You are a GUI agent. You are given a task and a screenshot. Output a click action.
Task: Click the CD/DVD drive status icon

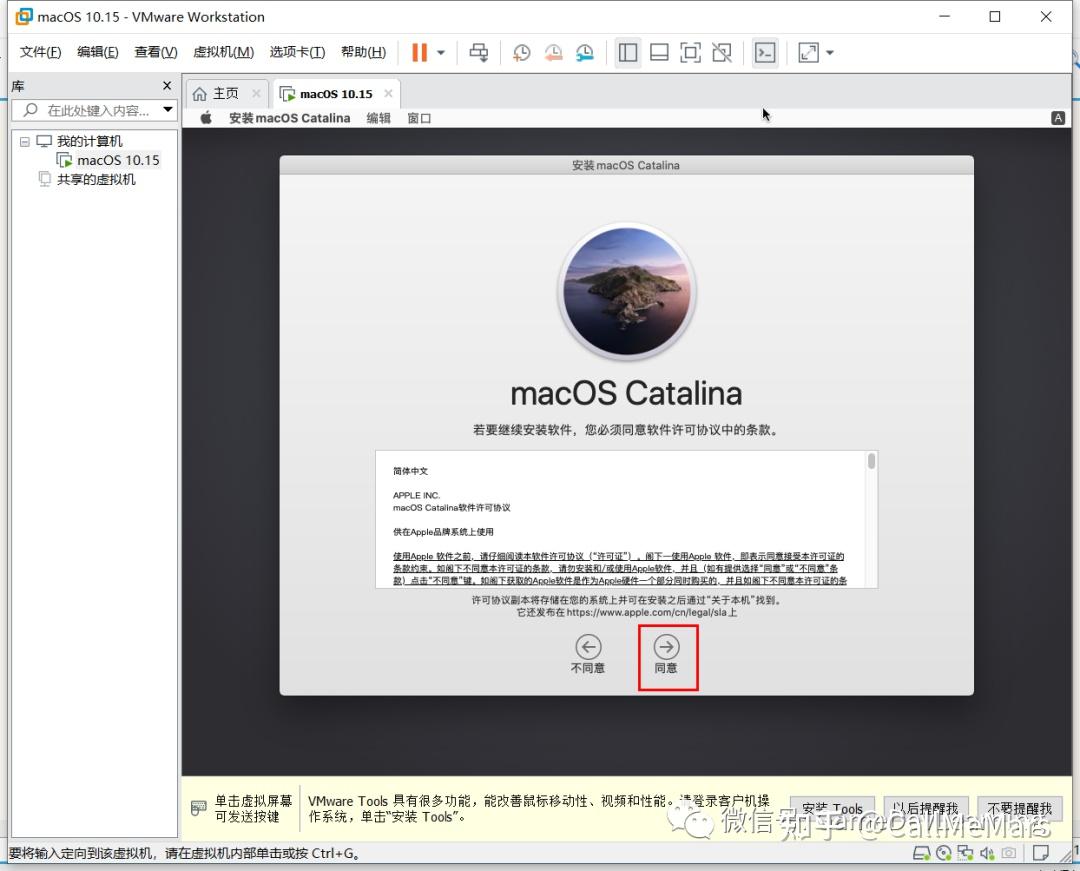click(x=944, y=854)
